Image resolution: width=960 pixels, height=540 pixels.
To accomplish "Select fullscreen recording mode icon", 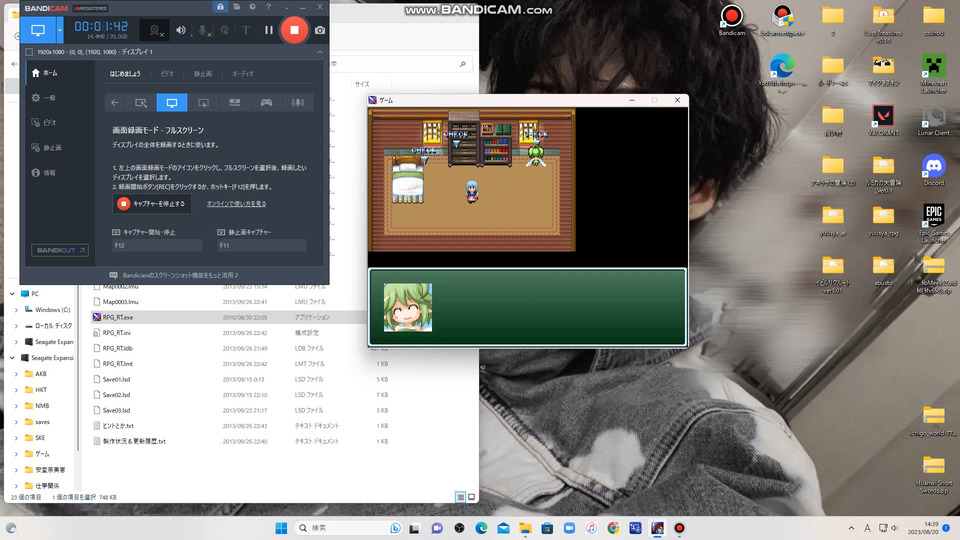I will coord(172,103).
